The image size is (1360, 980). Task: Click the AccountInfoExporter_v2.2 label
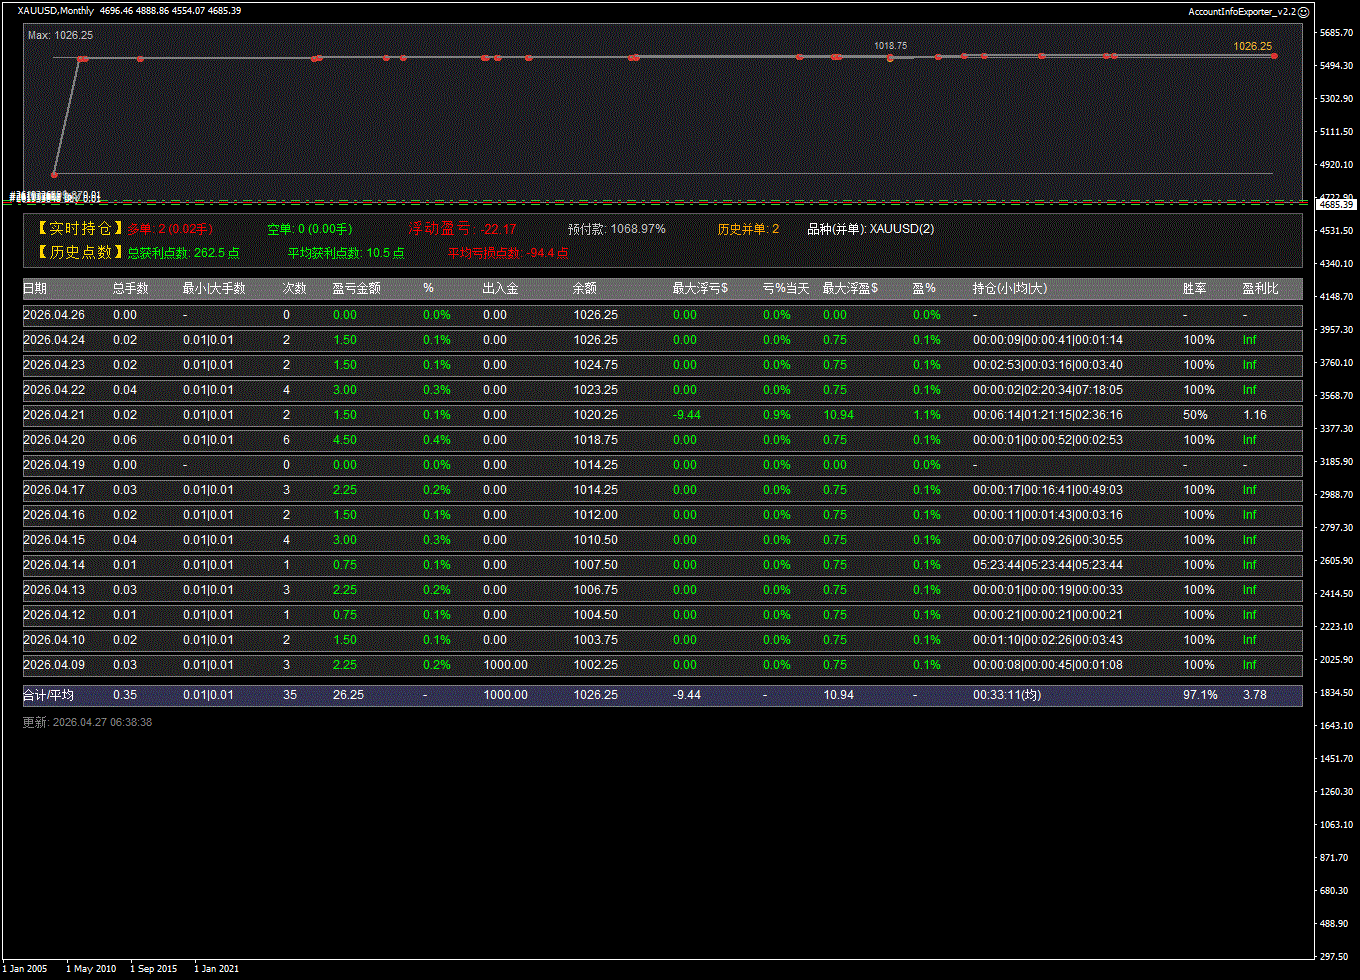pos(1241,11)
